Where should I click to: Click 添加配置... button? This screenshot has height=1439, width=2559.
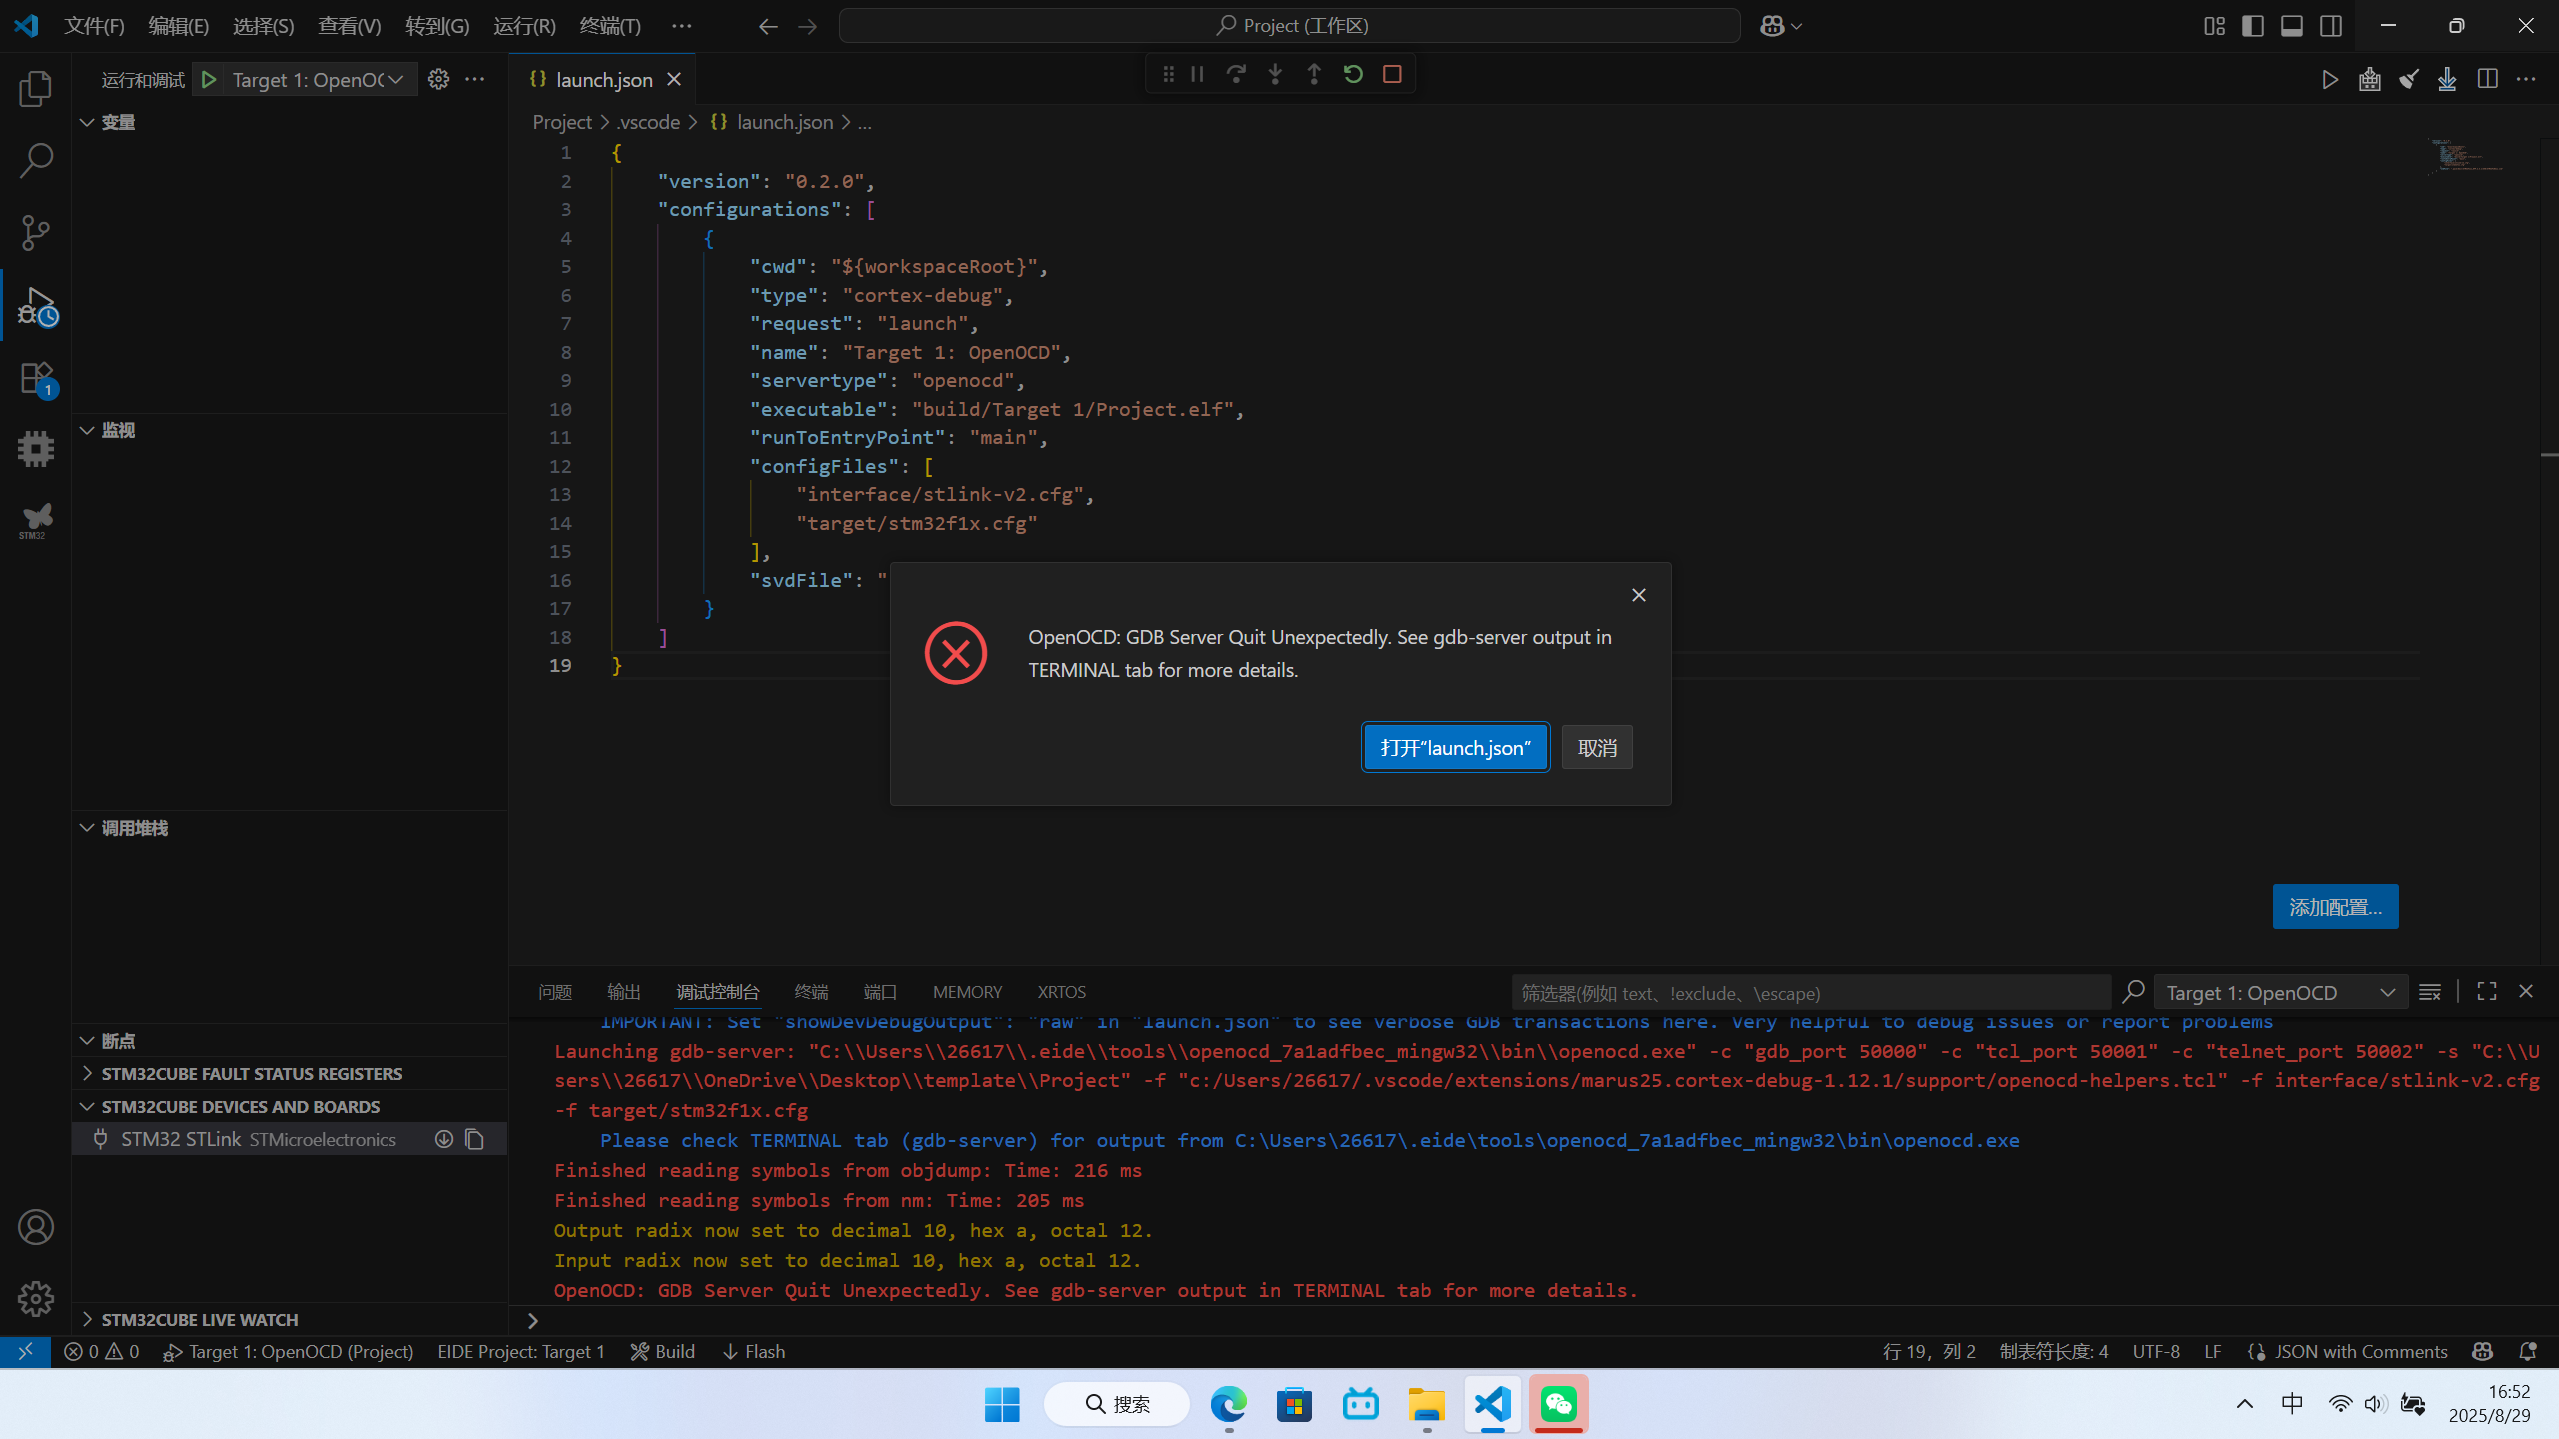[x=2335, y=907]
